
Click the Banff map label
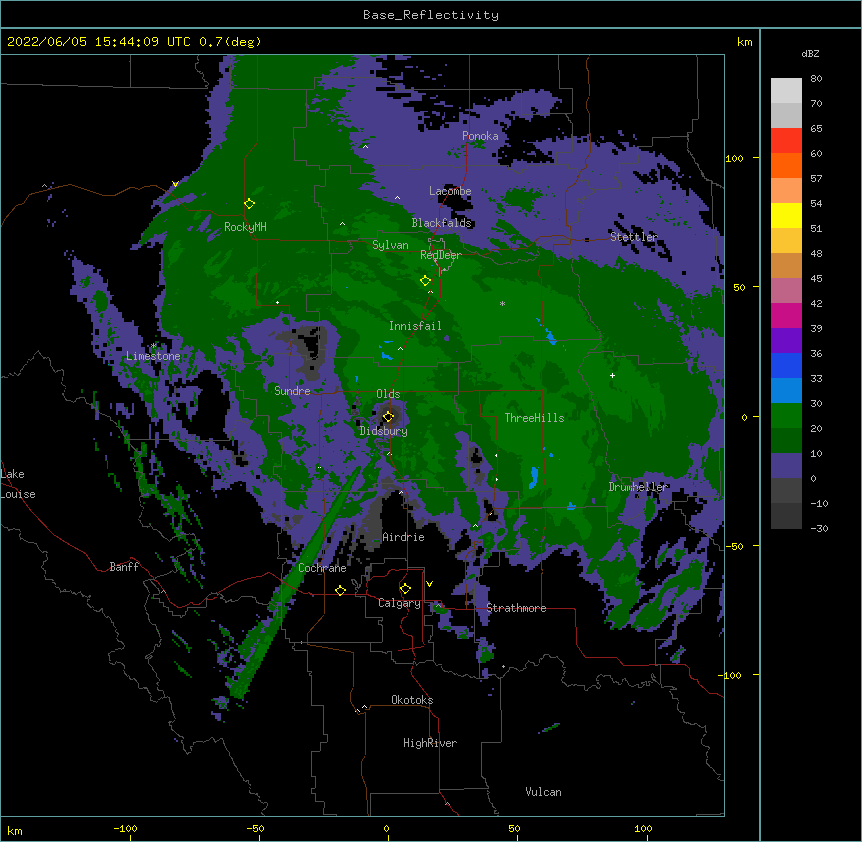click(x=124, y=567)
